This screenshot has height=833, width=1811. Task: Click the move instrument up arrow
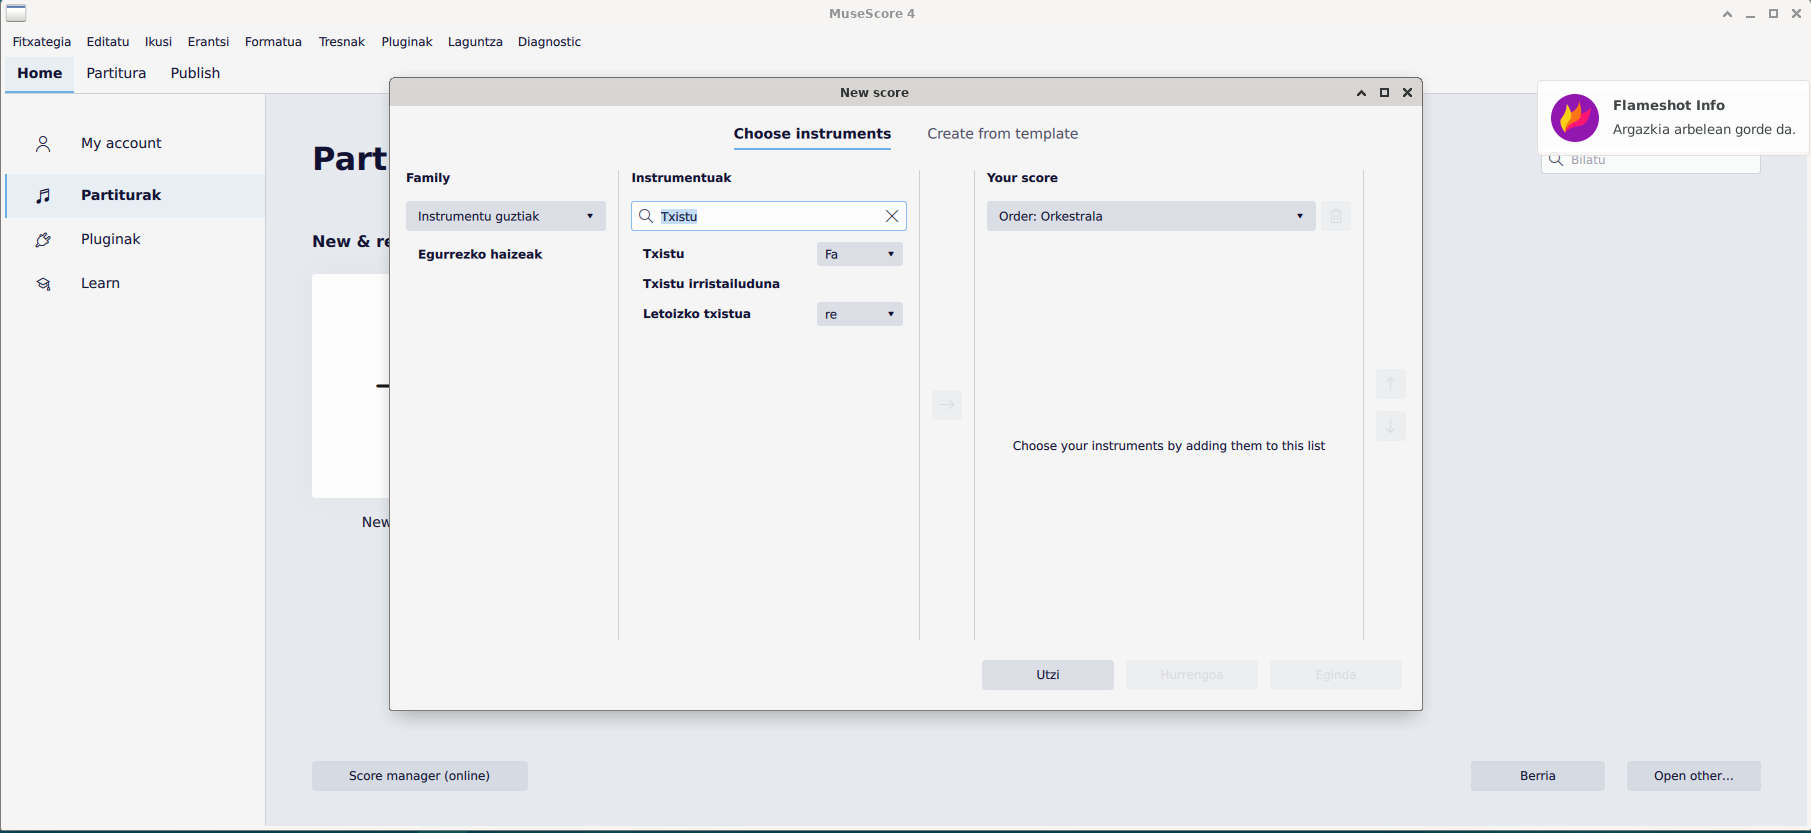[1391, 384]
